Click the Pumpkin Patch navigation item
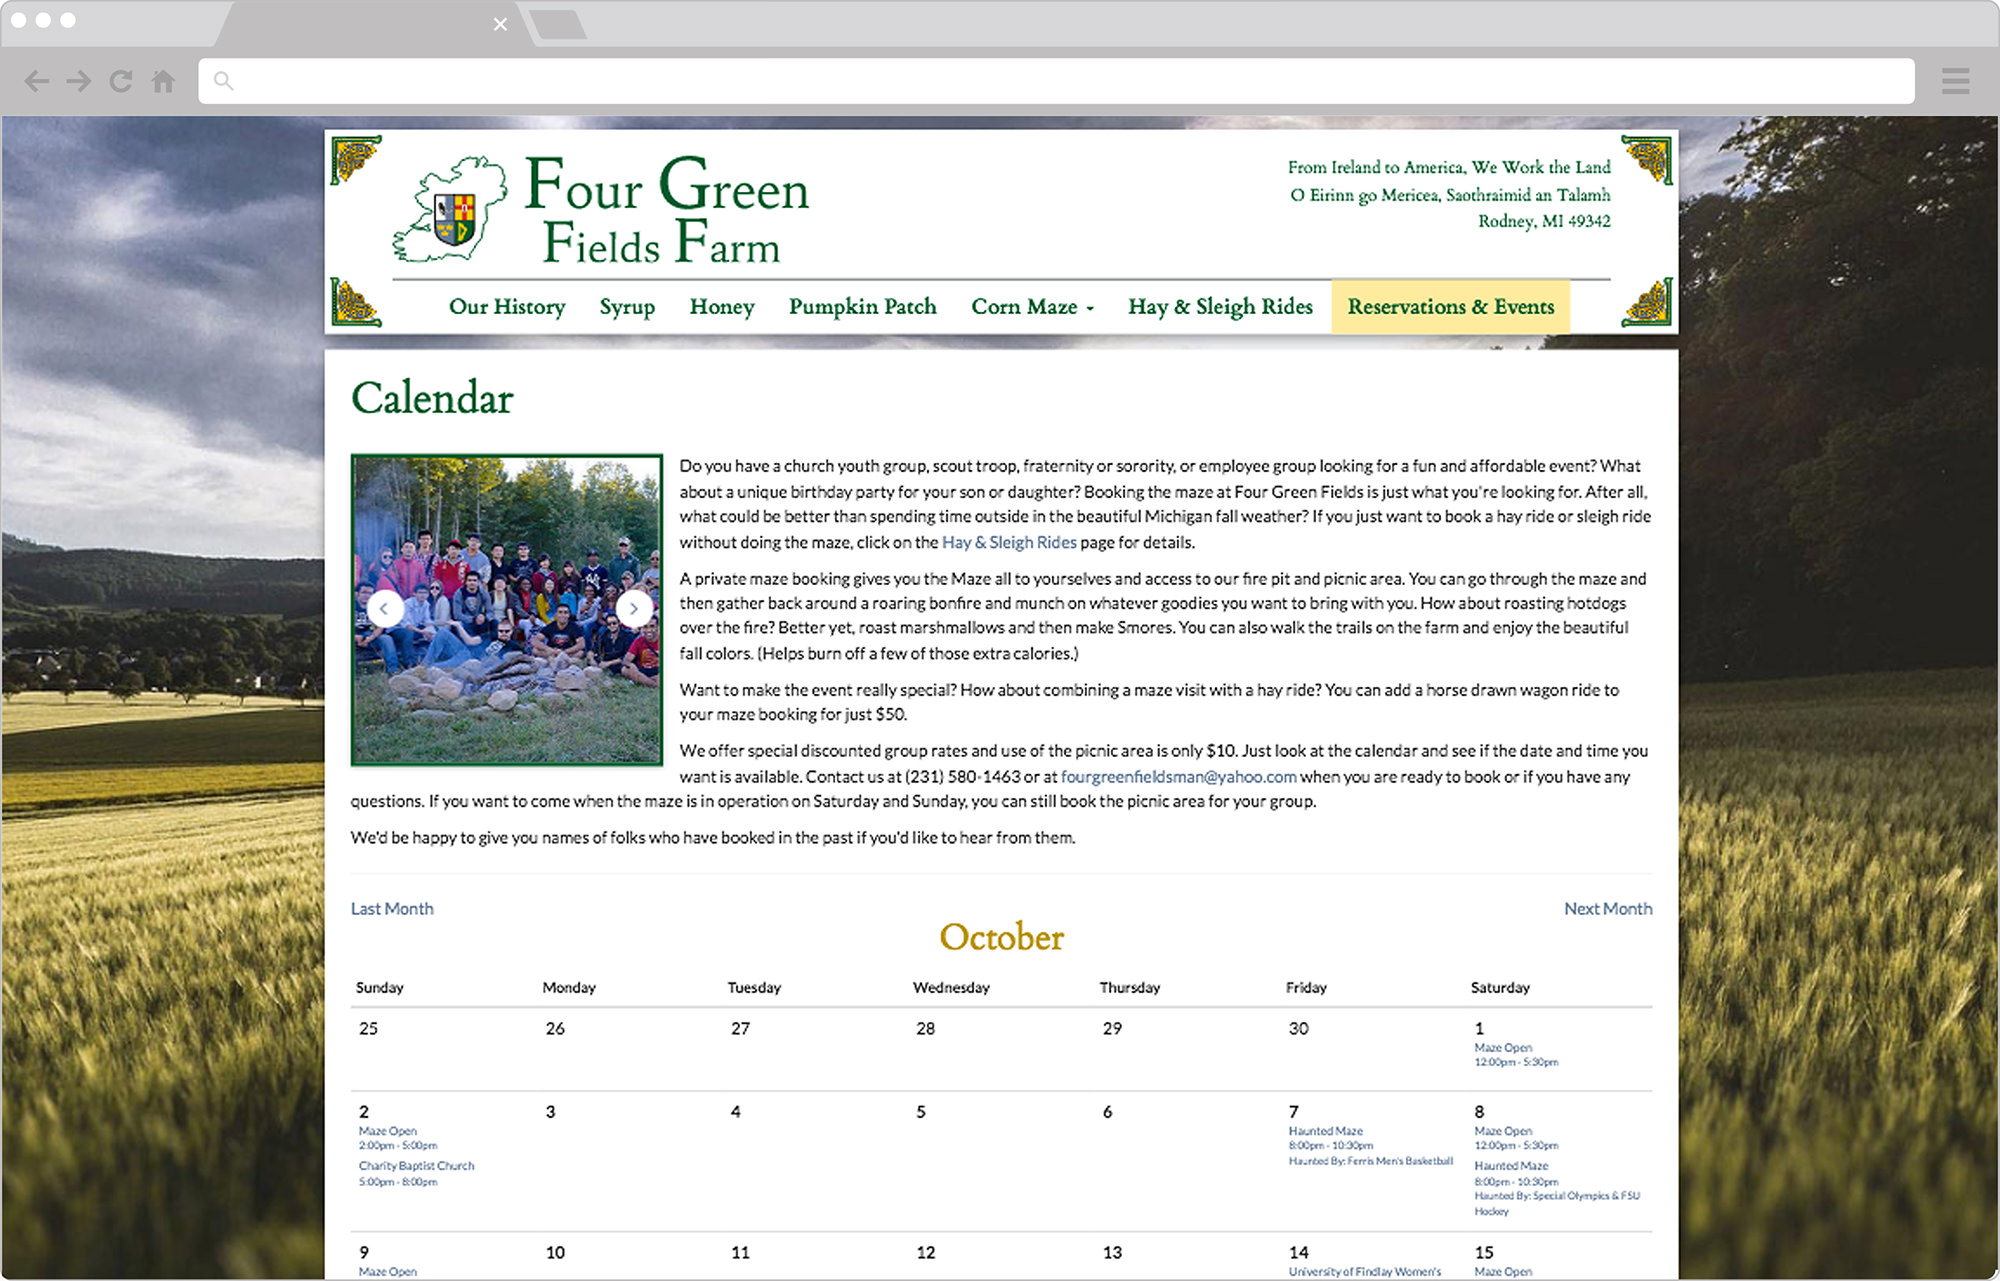 coord(863,306)
